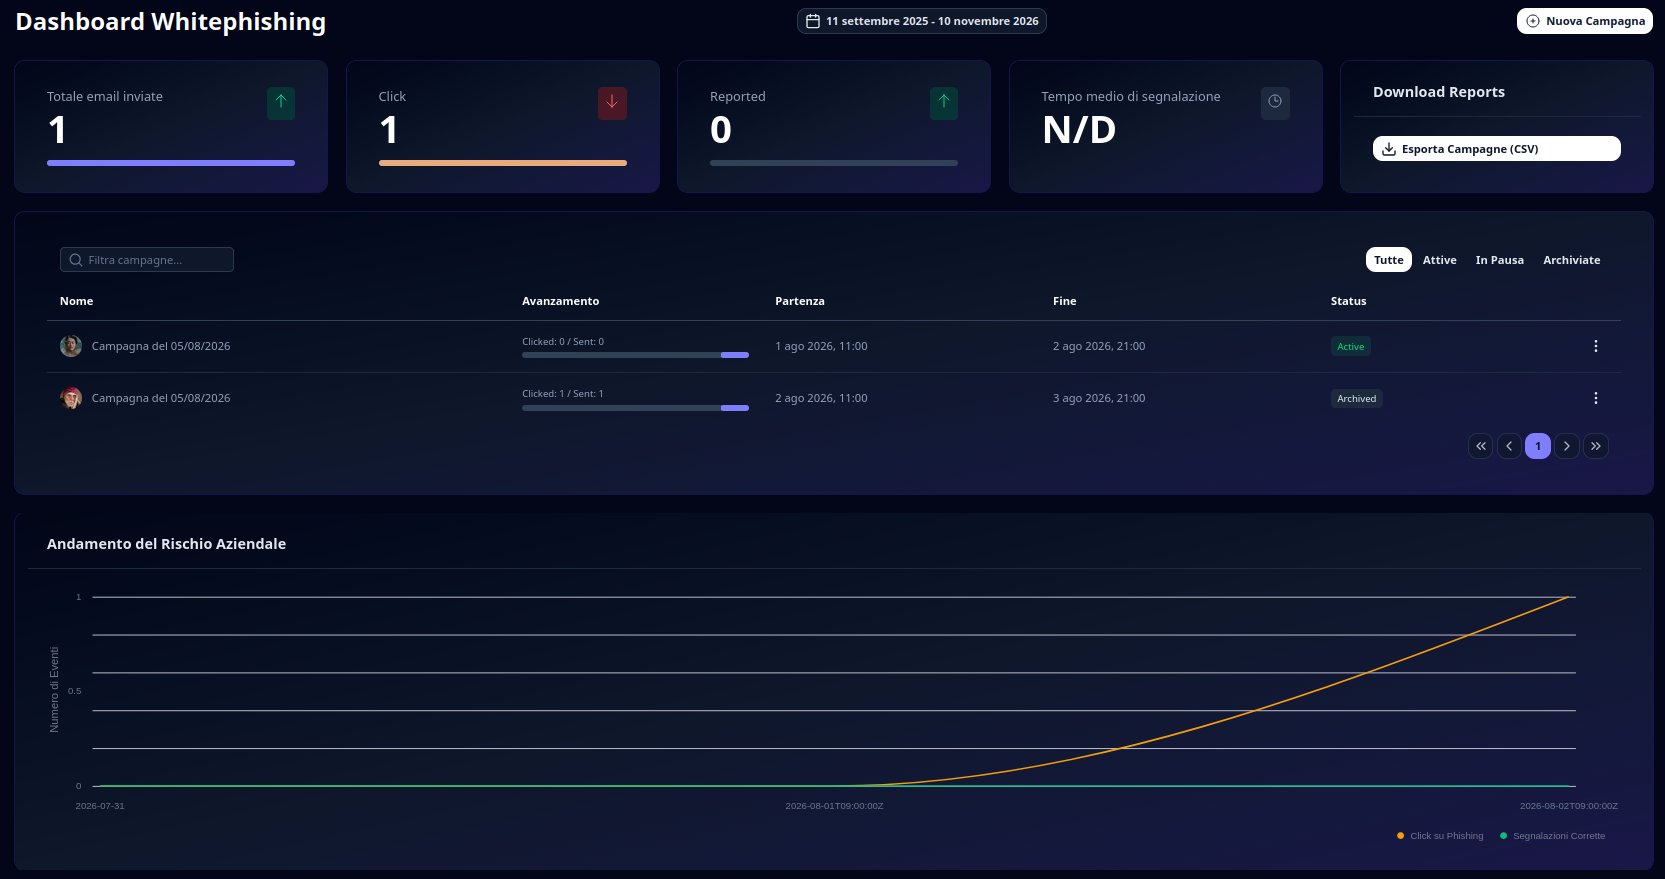Viewport: 1665px width, 879px height.
Task: Click the clock icon on Tempo medio di segnalazione card
Action: coord(1275,103)
